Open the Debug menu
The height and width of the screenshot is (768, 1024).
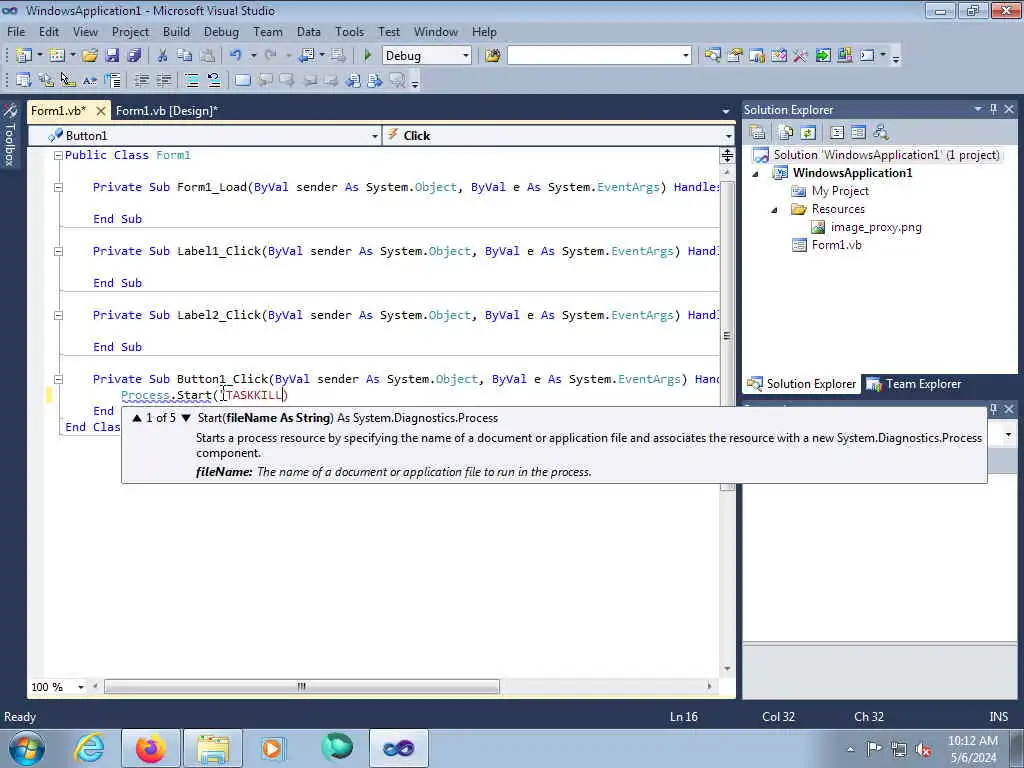point(221,31)
